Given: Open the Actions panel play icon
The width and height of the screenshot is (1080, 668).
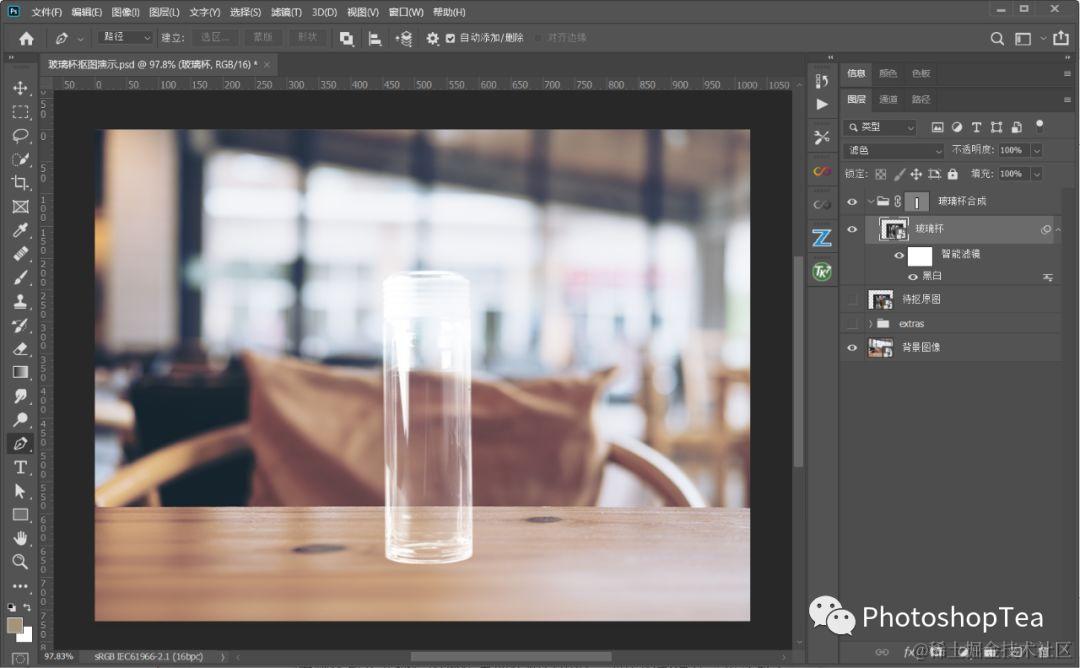Looking at the screenshot, I should [822, 104].
